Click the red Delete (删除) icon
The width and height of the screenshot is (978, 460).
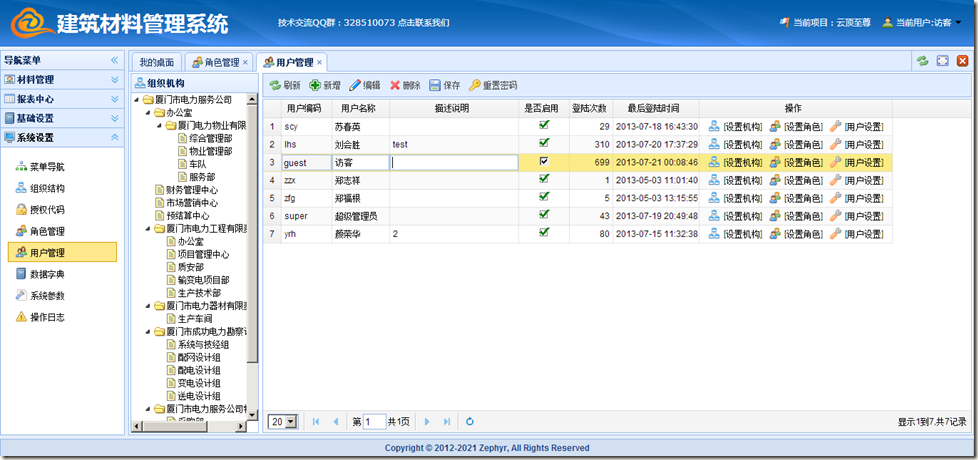pos(396,86)
